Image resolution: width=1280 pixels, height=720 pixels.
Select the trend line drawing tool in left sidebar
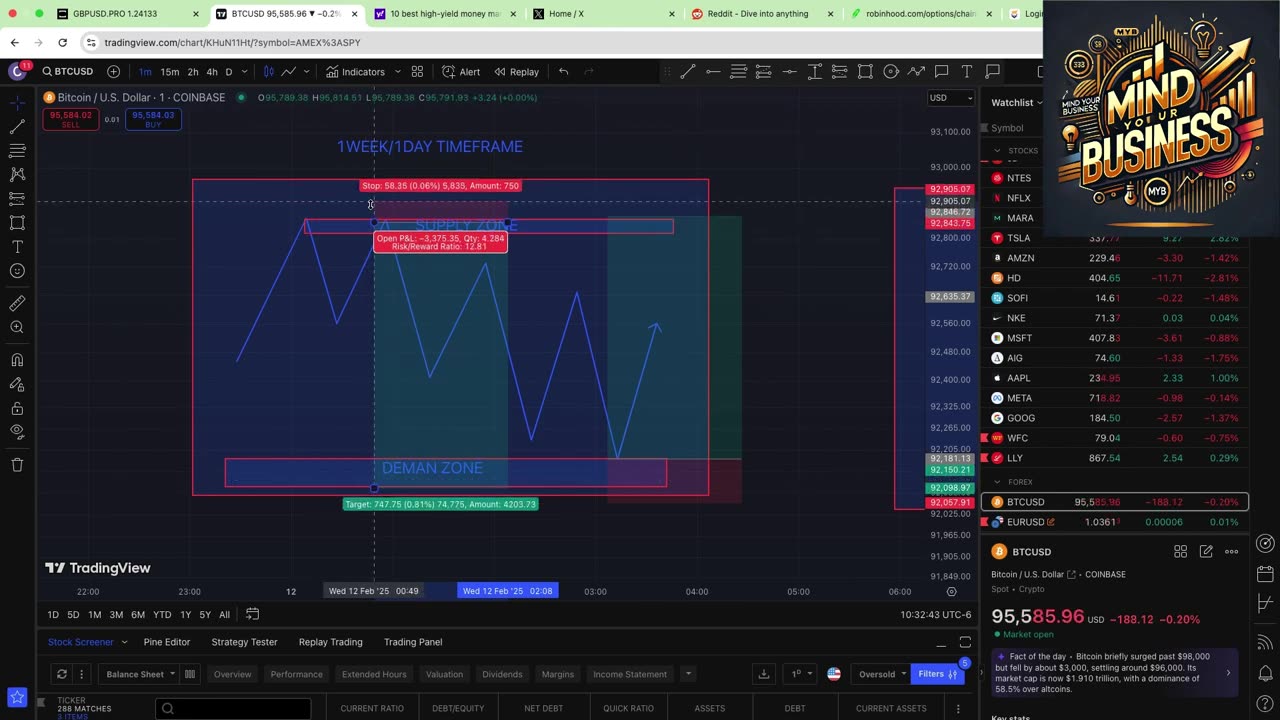(x=17, y=127)
